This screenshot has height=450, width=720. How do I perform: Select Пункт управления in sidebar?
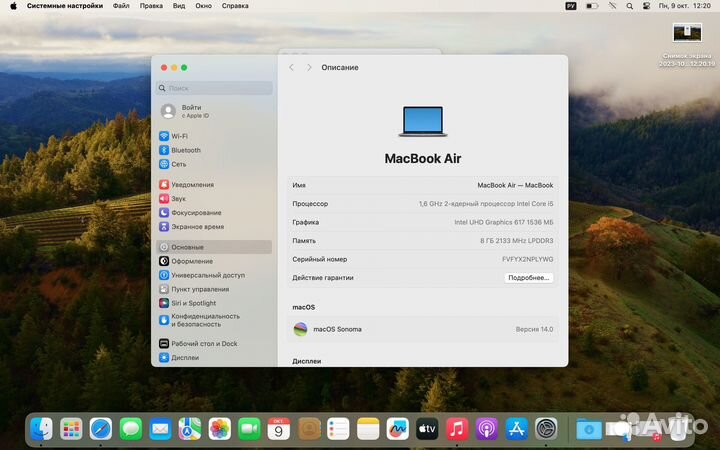(x=194, y=289)
